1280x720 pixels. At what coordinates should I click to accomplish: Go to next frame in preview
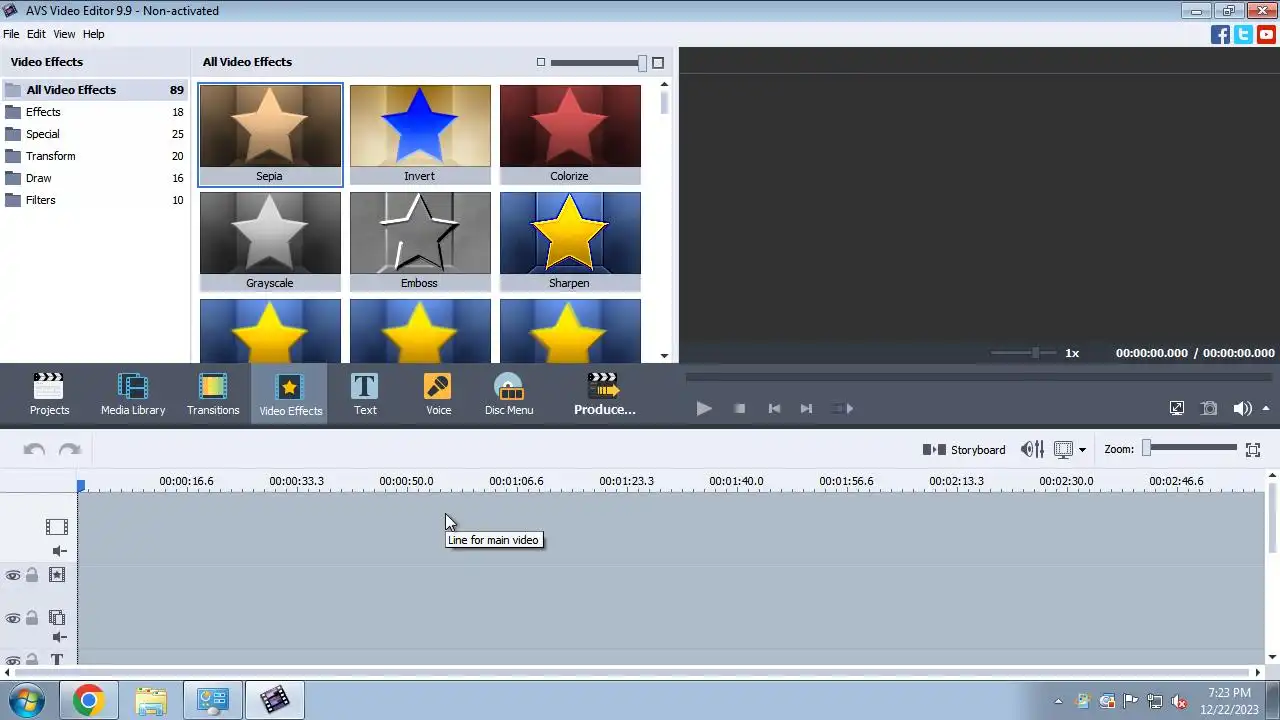click(806, 408)
